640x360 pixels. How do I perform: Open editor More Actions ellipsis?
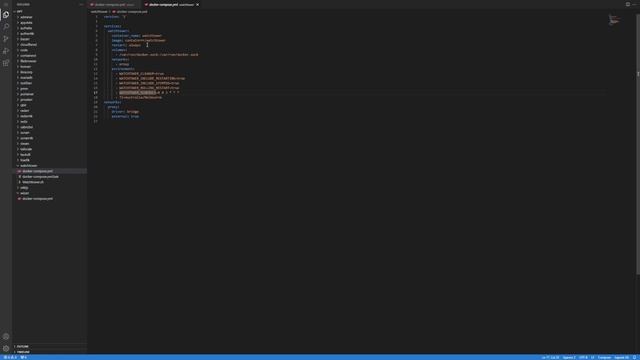(635, 4)
